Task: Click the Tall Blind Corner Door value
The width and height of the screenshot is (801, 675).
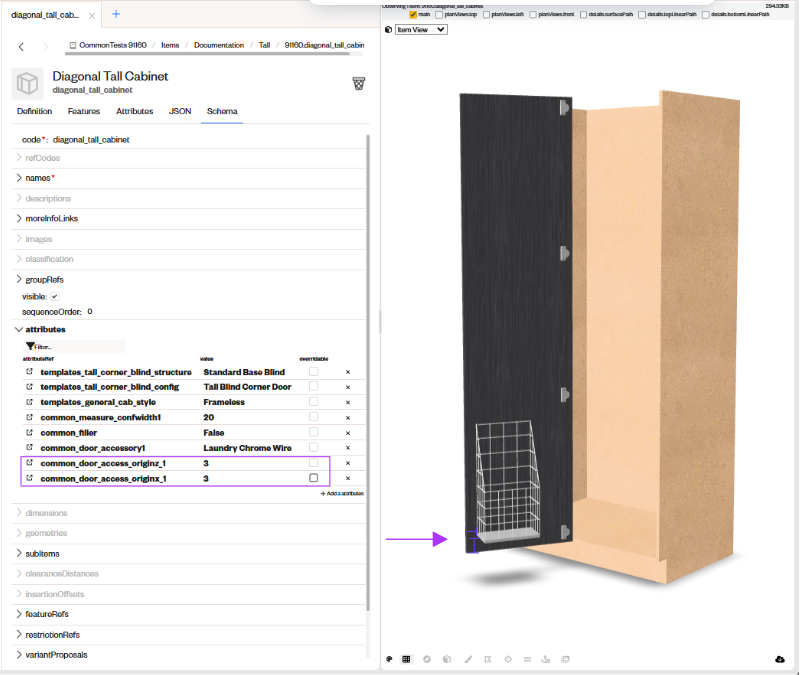Action: [x=247, y=387]
